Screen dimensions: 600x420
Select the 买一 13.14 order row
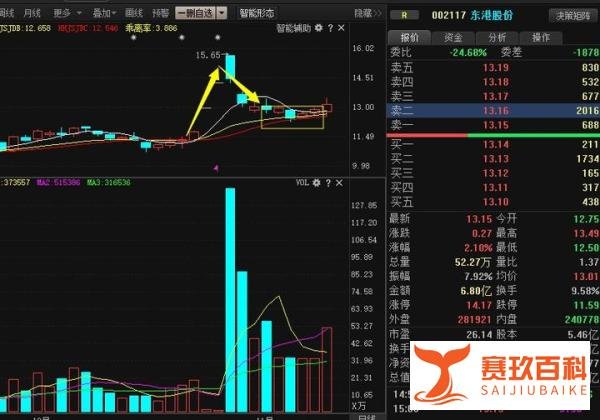coord(494,144)
